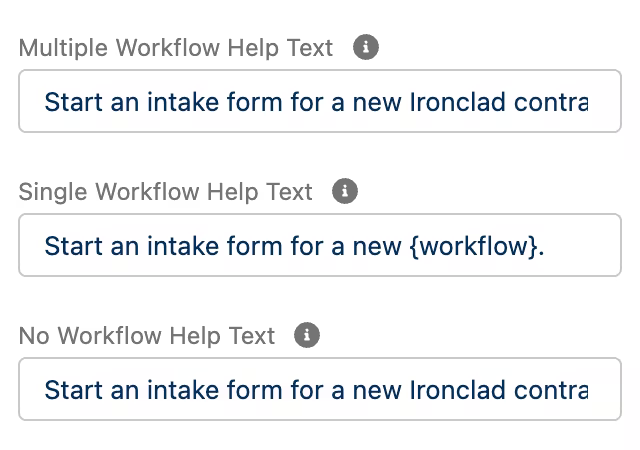Image resolution: width=640 pixels, height=450 pixels.
Task: Click truncated 'contra' text in No Workflow field
Action: [551, 391]
